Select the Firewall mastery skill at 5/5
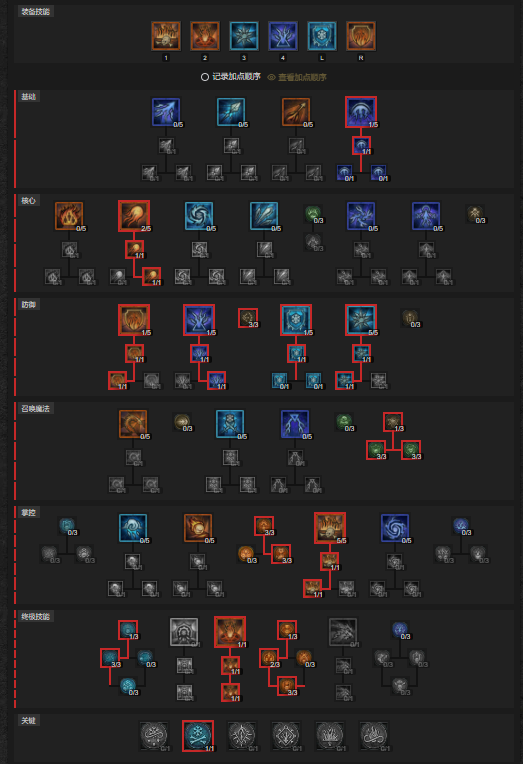The image size is (523, 764). (x=330, y=528)
